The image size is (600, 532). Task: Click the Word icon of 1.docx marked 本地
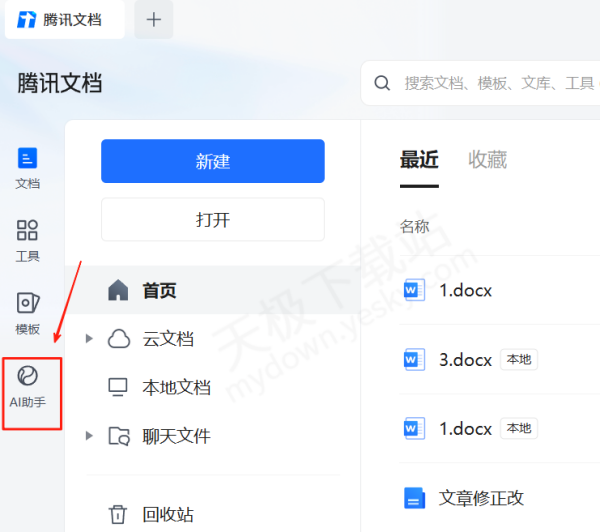click(x=414, y=428)
